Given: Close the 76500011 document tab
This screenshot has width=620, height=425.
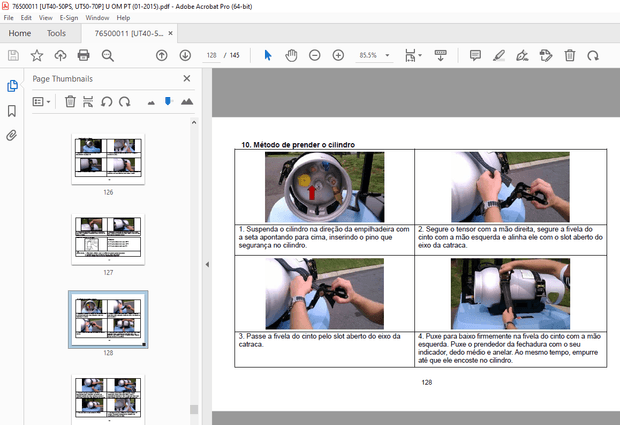Looking at the screenshot, I should 170,33.
